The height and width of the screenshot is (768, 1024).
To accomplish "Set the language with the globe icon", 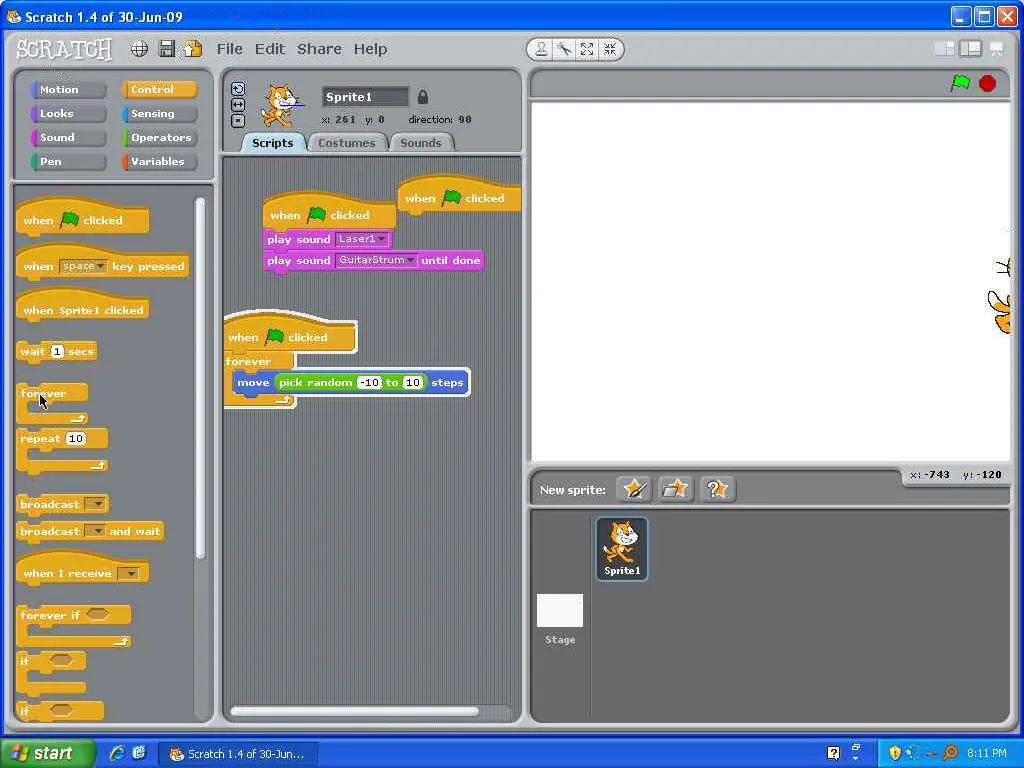I will click(x=139, y=49).
